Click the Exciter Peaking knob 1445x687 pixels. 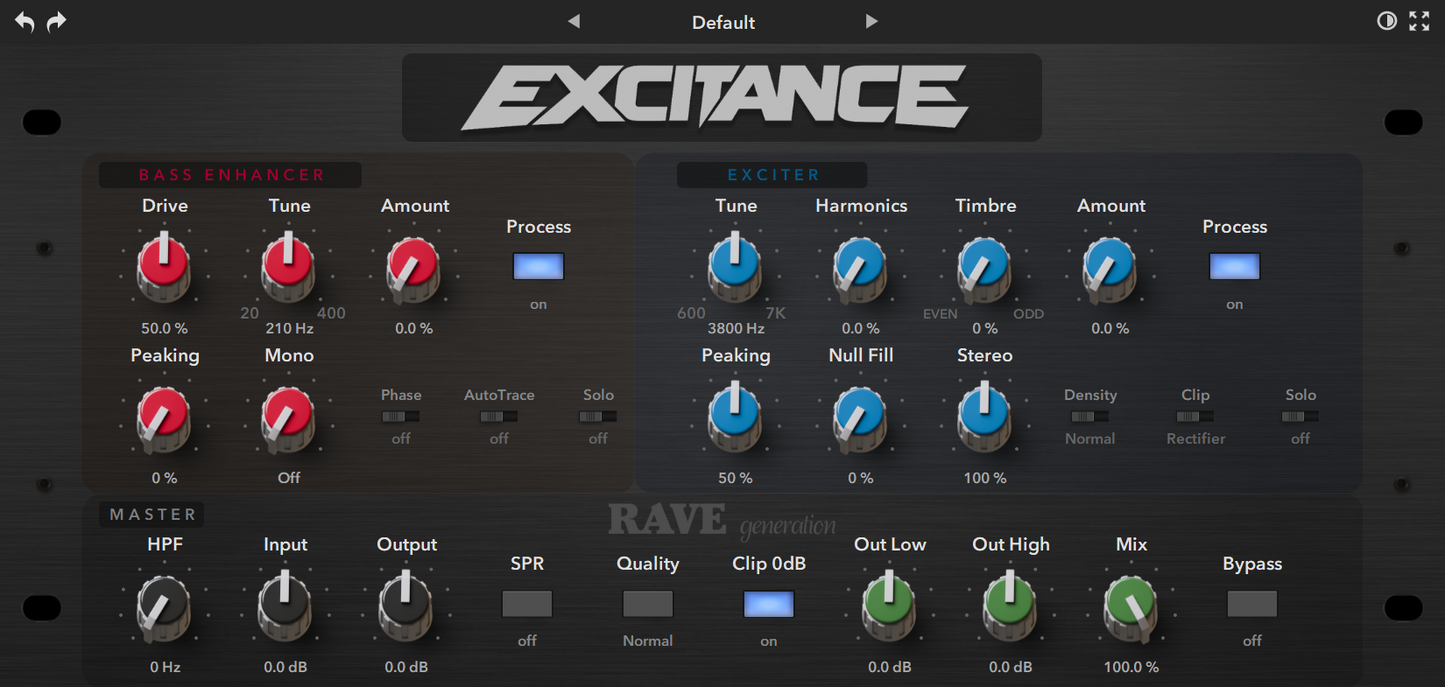(735, 418)
